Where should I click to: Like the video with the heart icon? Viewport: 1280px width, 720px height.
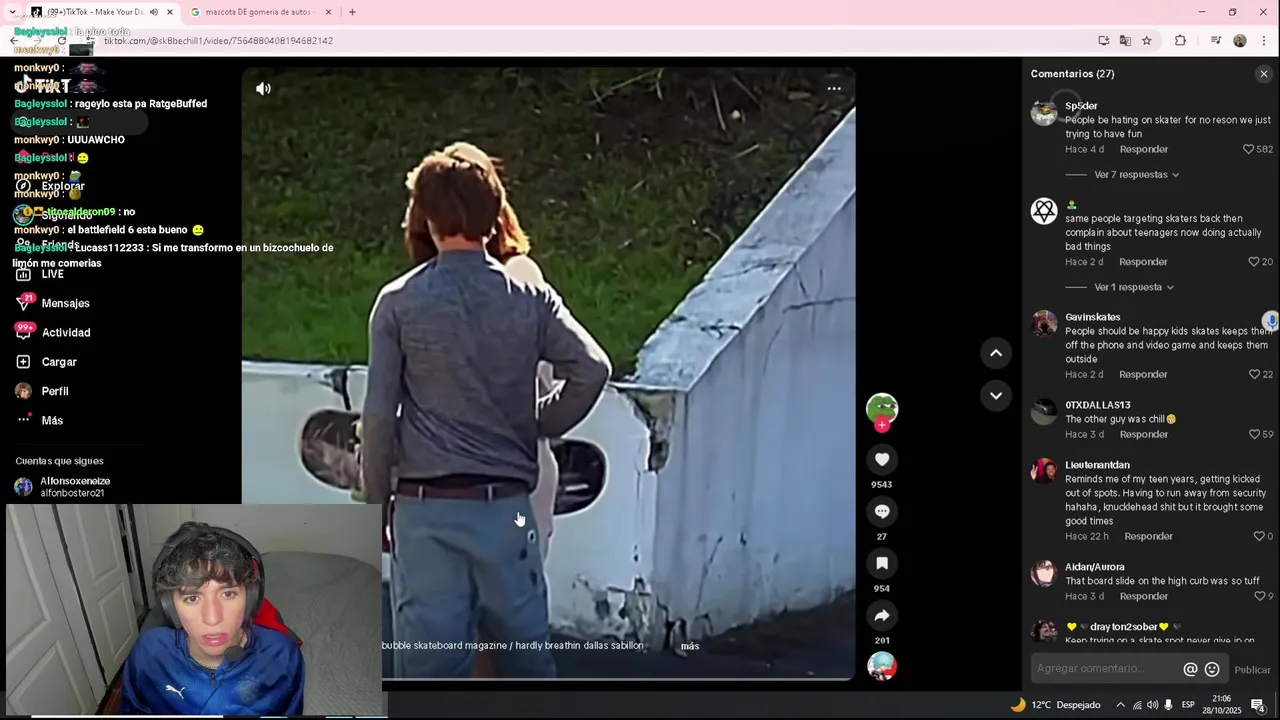882,459
